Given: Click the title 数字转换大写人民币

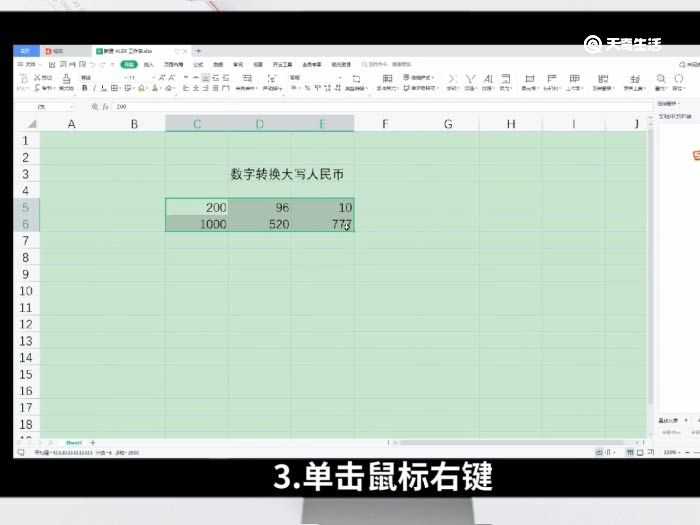Looking at the screenshot, I should pyautogui.click(x=287, y=174).
